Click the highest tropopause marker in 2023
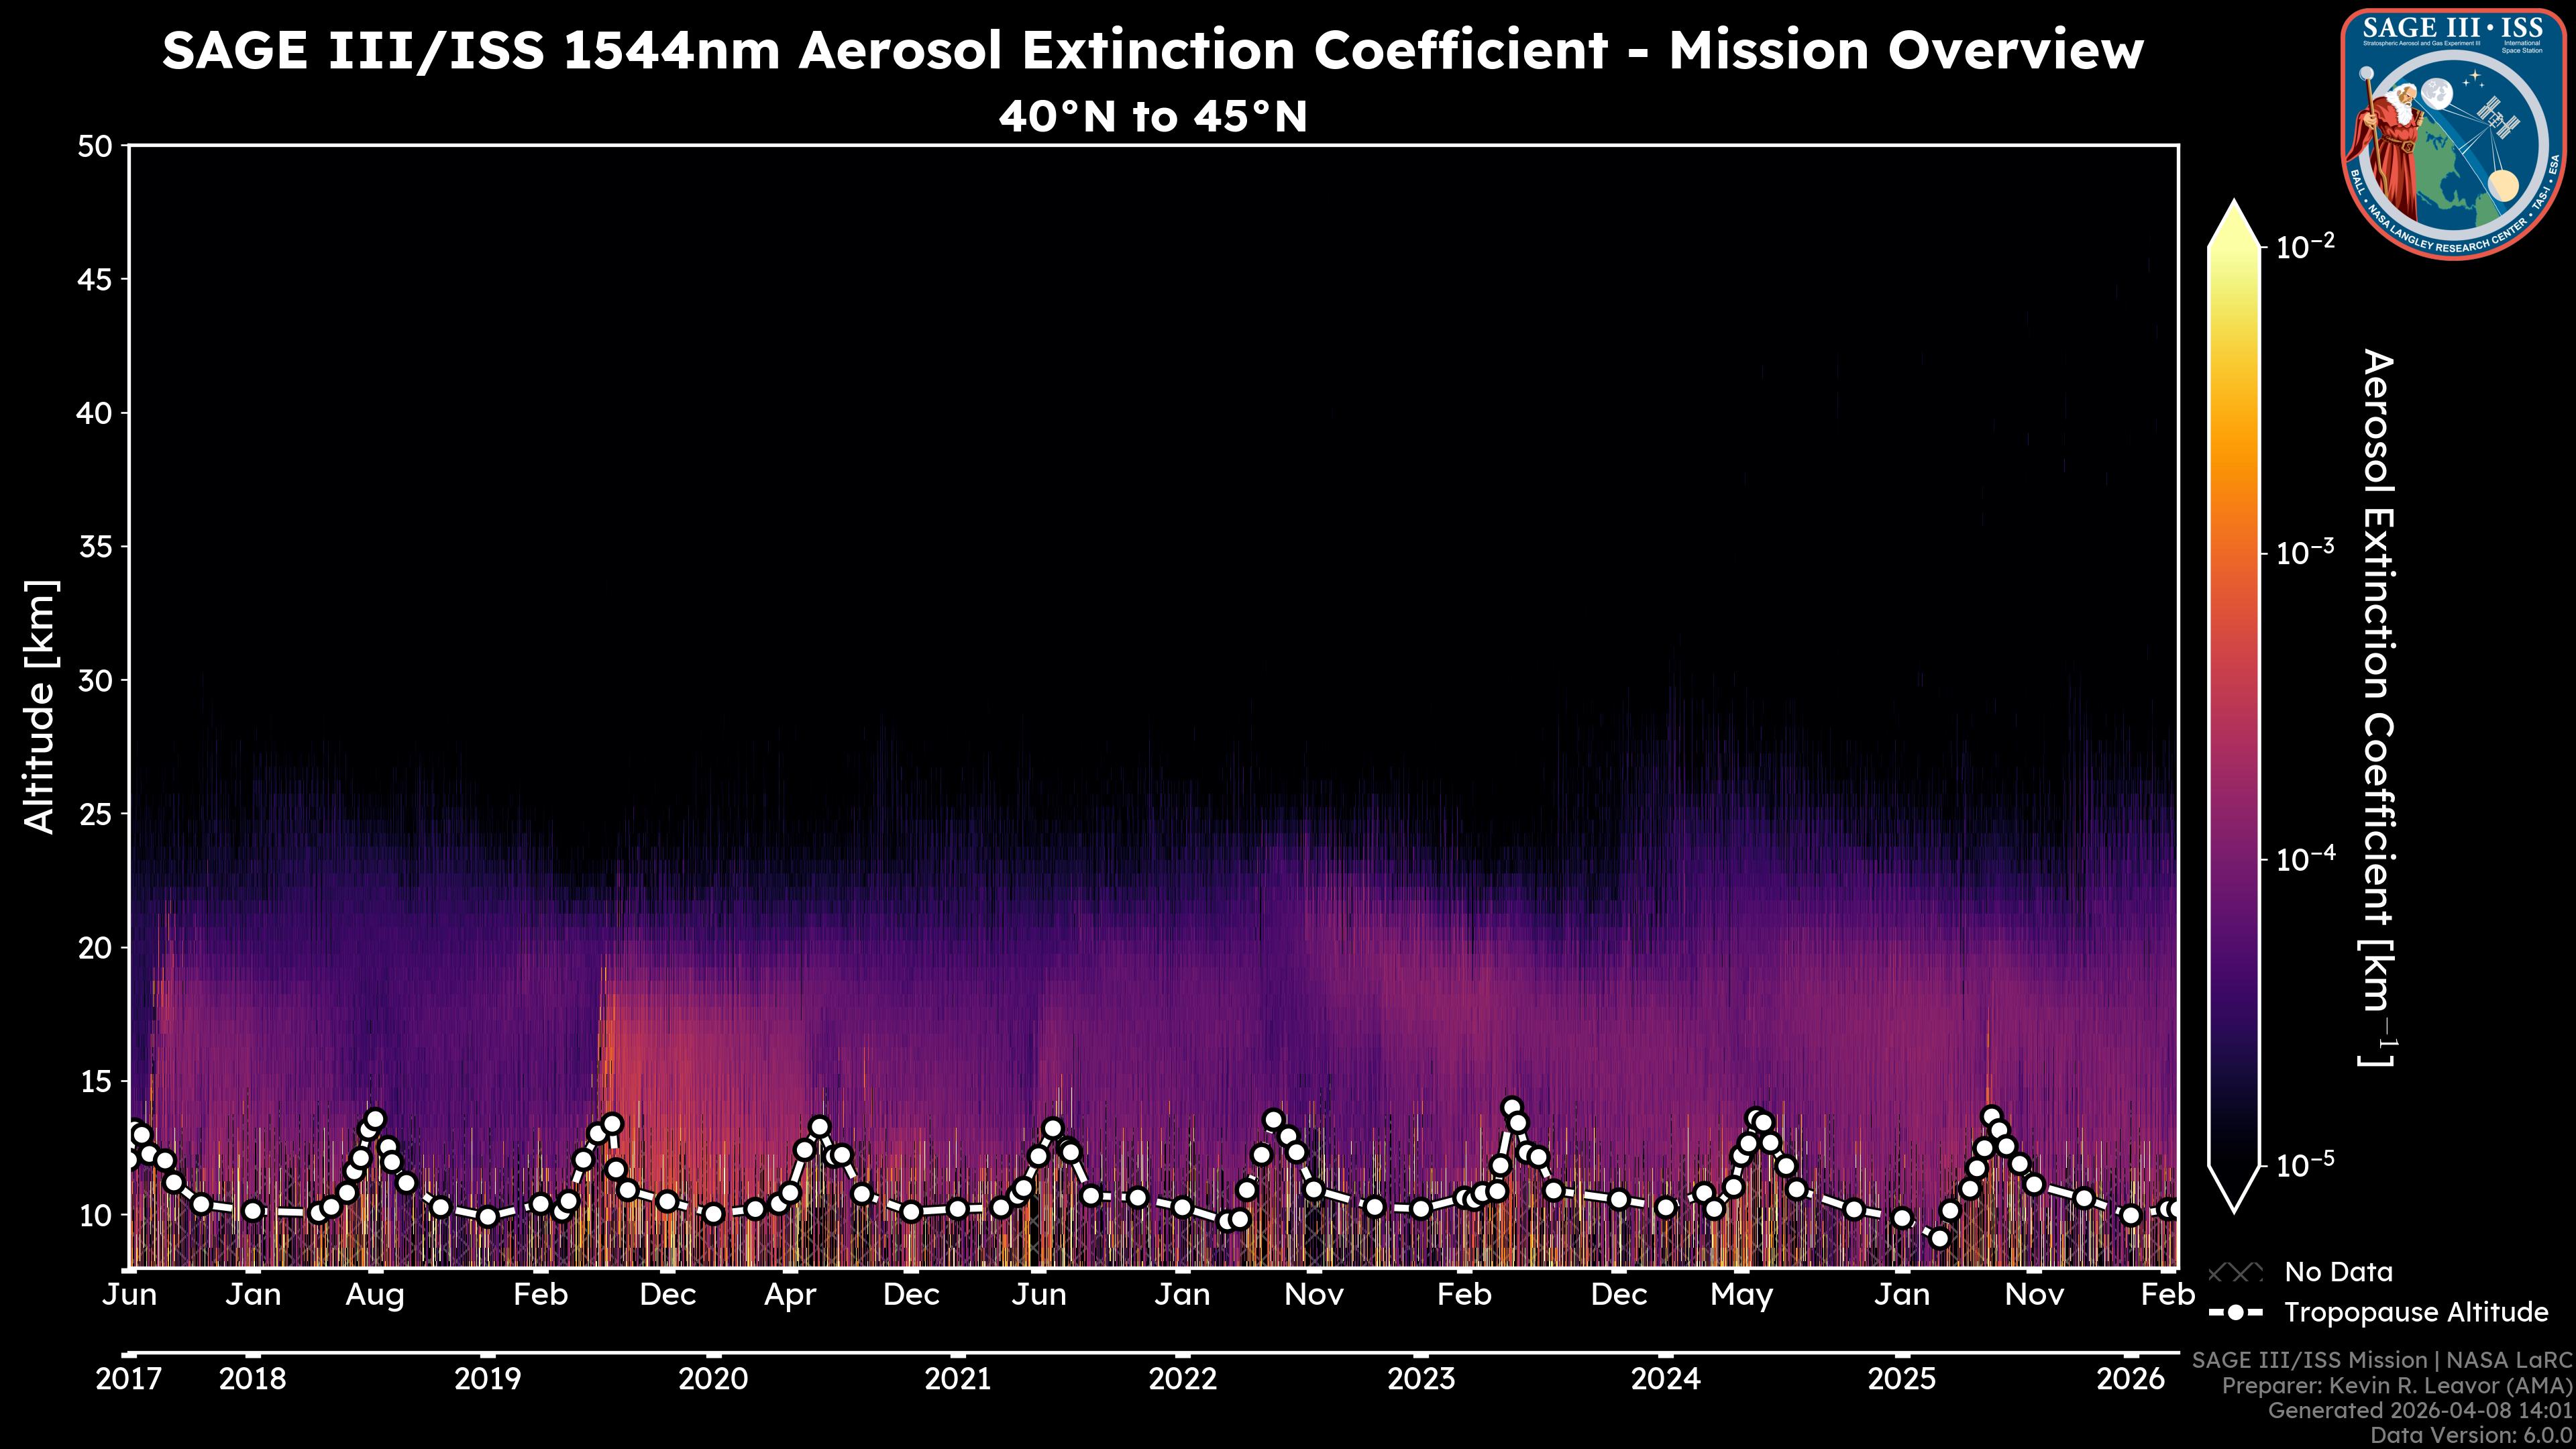 pyautogui.click(x=1511, y=1108)
